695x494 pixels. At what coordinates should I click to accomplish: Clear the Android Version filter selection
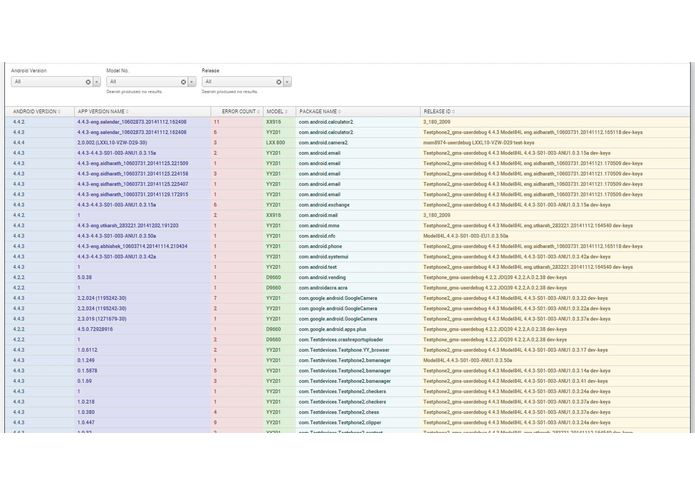88,82
